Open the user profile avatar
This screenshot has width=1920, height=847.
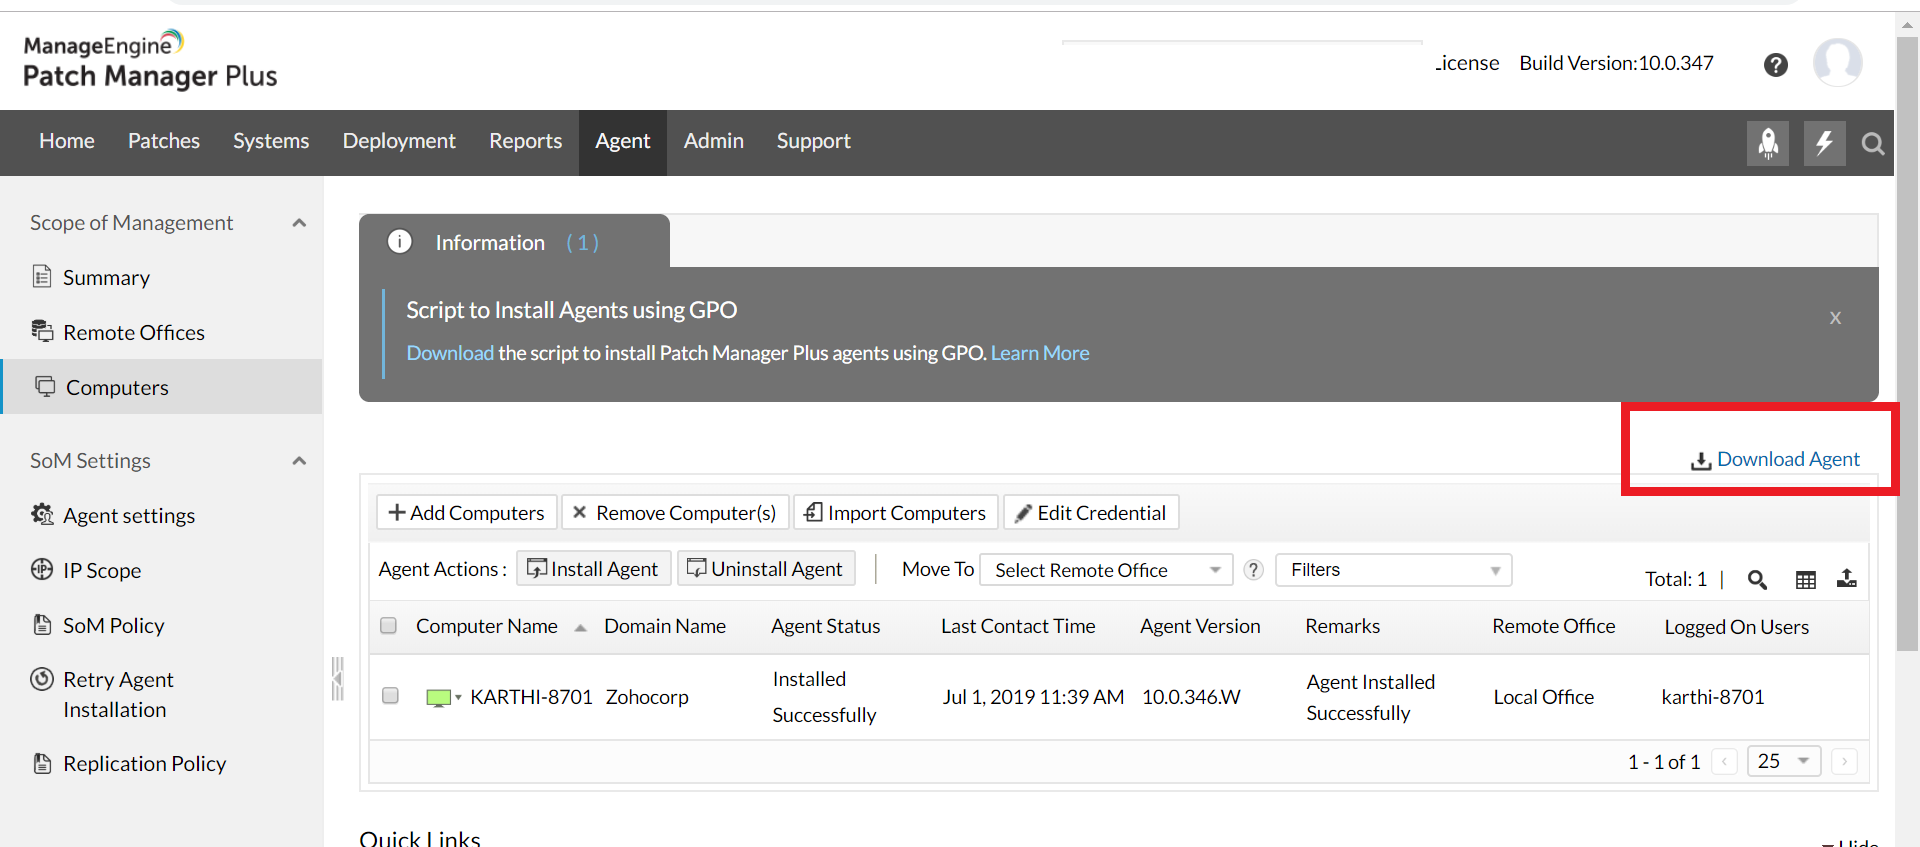click(x=1837, y=63)
